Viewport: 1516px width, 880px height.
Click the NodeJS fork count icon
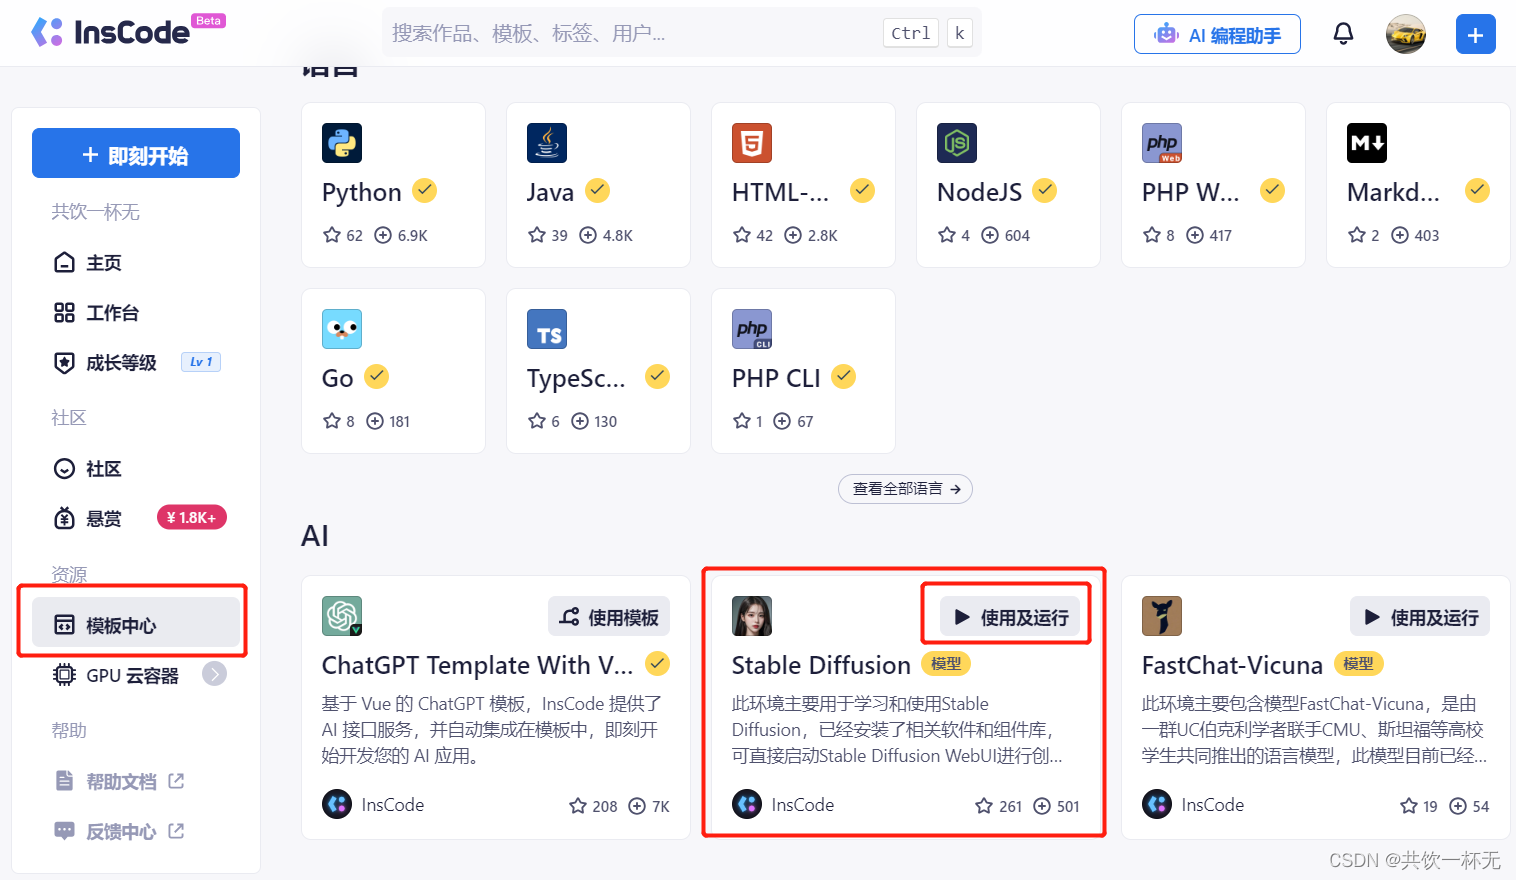pyautogui.click(x=990, y=235)
